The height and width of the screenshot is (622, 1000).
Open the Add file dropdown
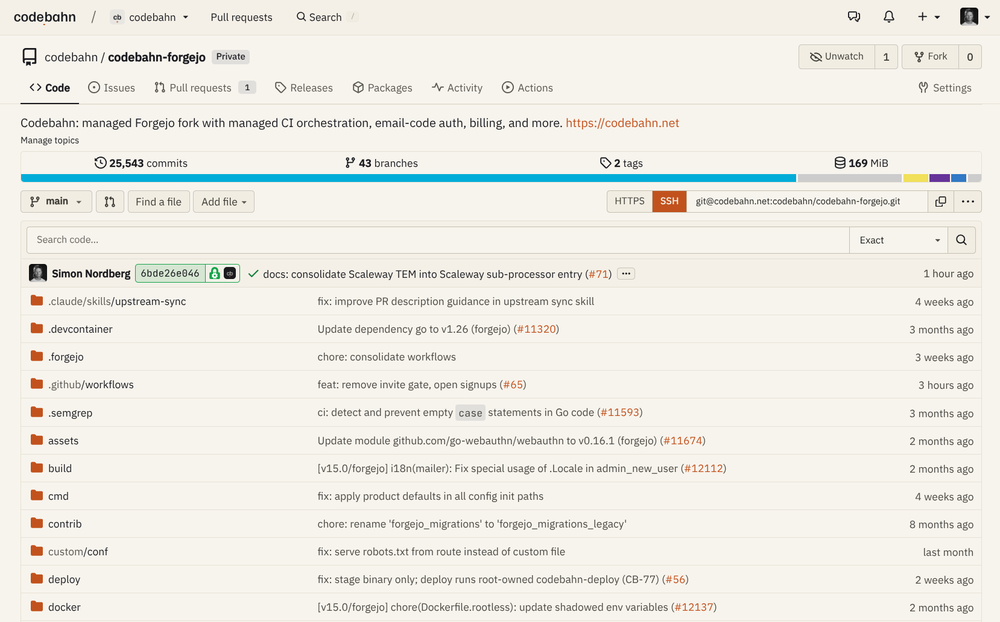click(x=223, y=202)
